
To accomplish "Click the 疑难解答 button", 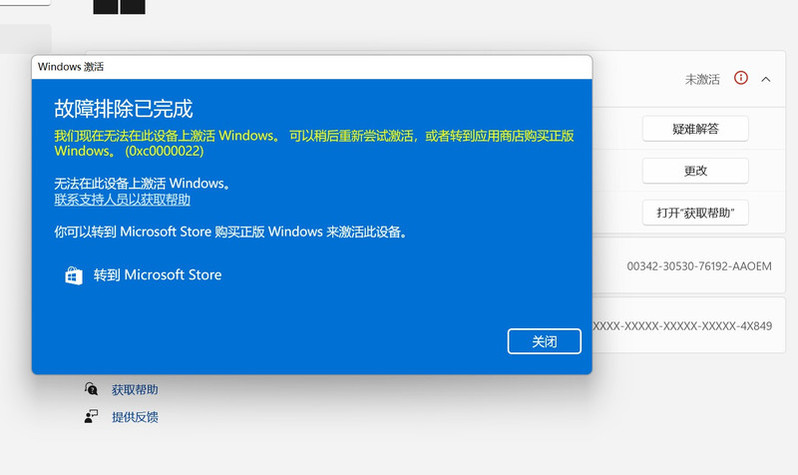I will 695,128.
